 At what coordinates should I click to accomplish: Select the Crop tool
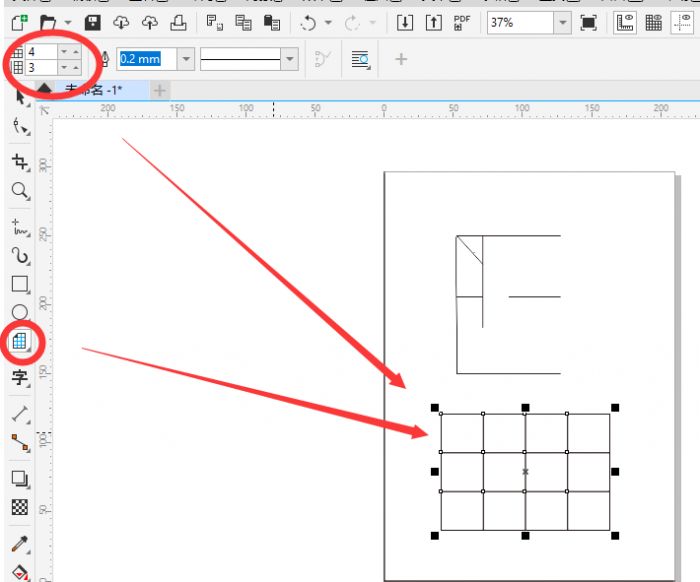coord(20,162)
